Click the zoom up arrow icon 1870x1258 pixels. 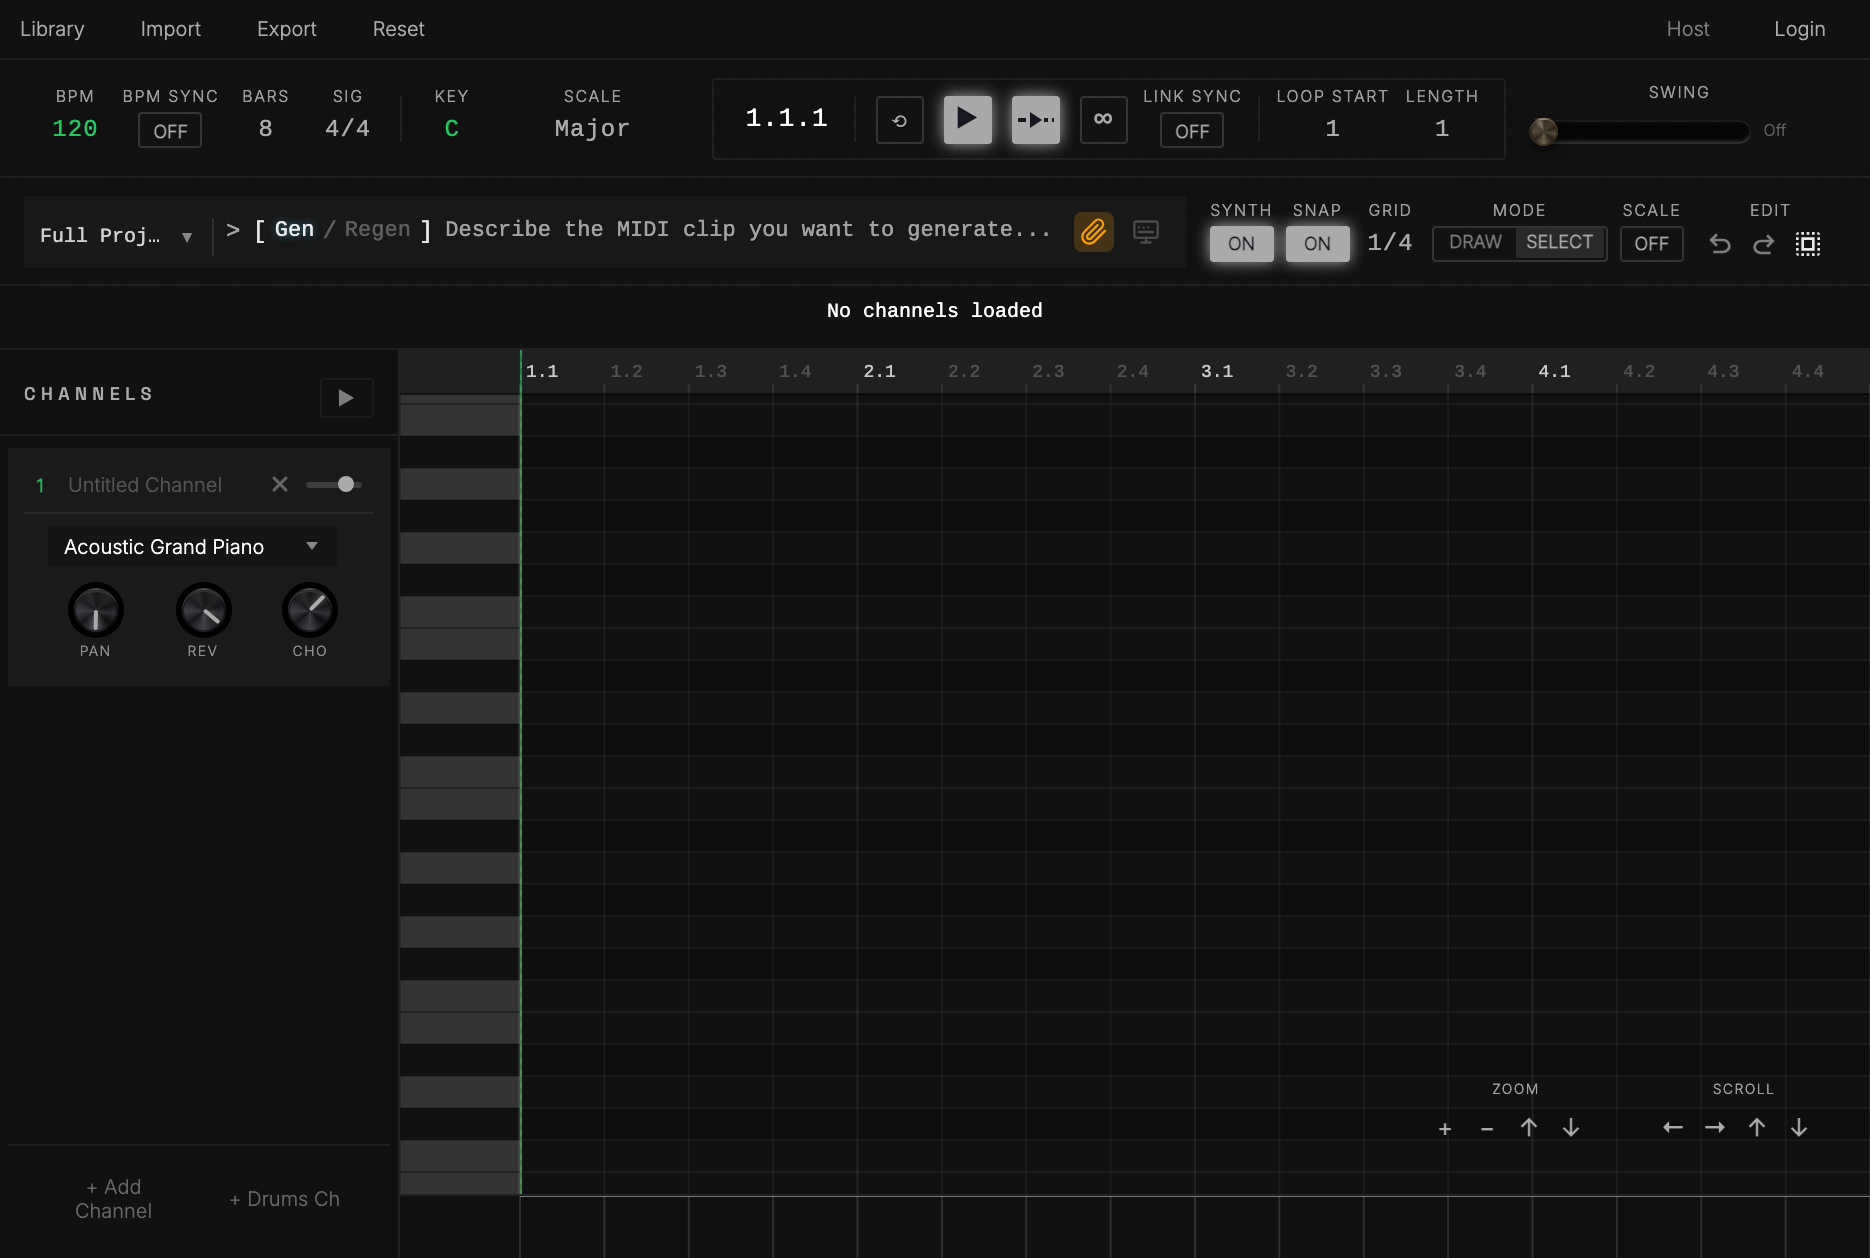coord(1529,1128)
